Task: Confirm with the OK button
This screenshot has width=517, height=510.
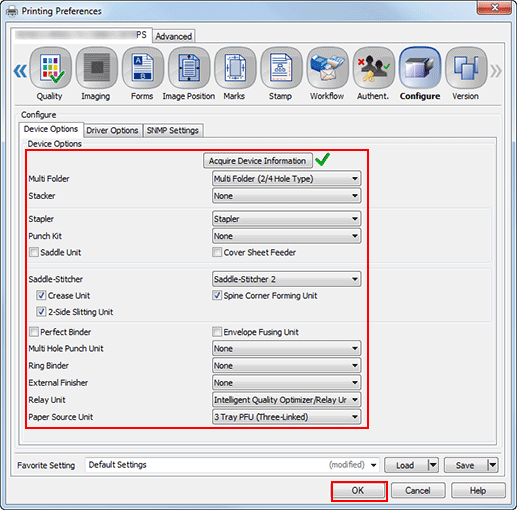Action: [358, 491]
